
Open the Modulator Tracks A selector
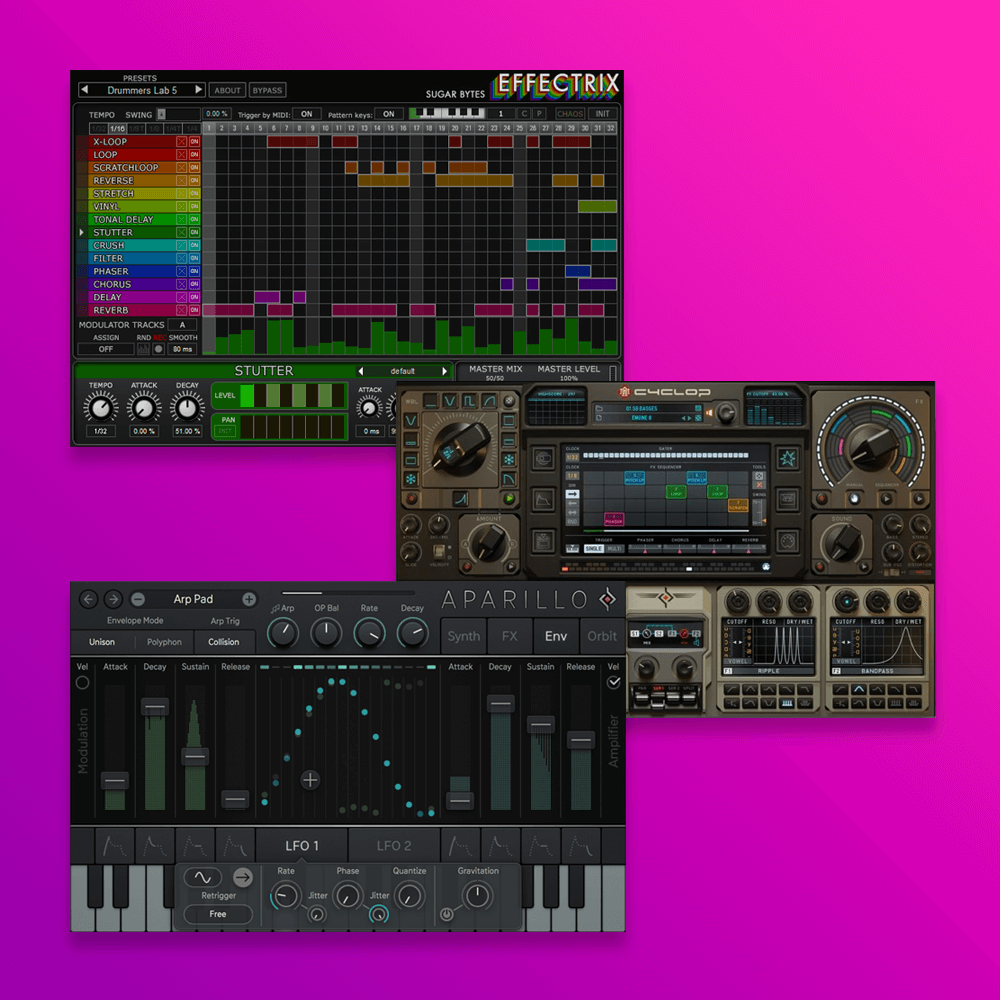[182, 325]
